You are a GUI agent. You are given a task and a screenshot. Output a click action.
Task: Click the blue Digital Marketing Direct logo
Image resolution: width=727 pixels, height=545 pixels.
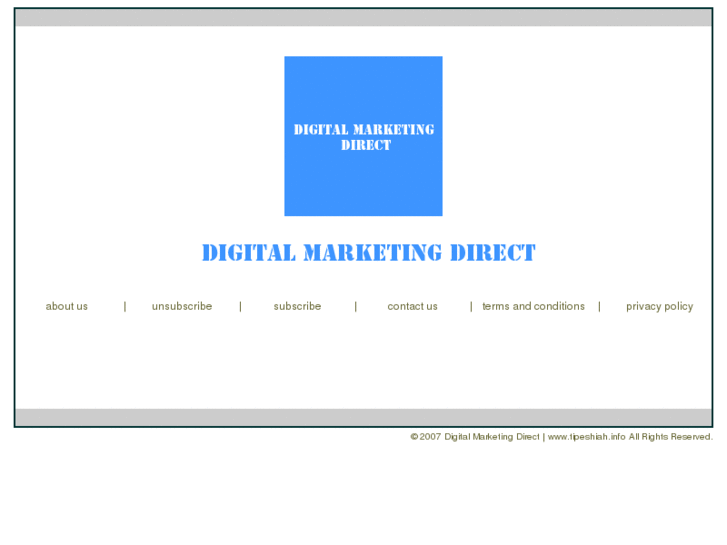364,136
